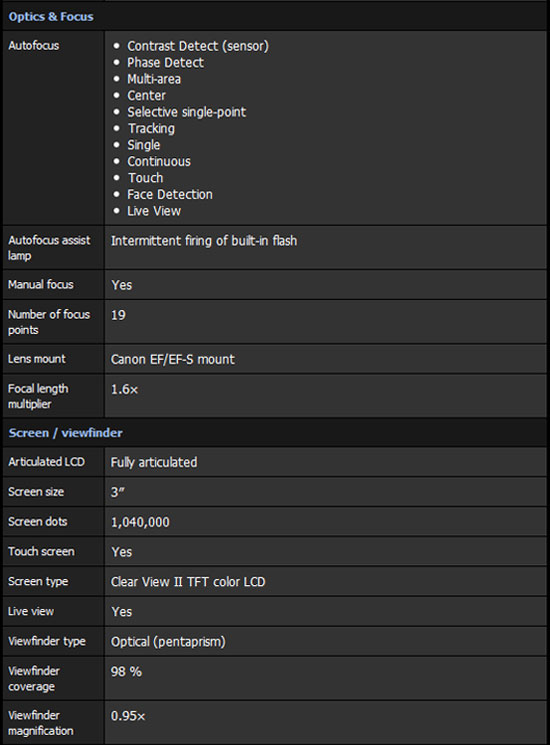
Task: Select Intermittent firing of built-in flash text
Action: pos(204,241)
